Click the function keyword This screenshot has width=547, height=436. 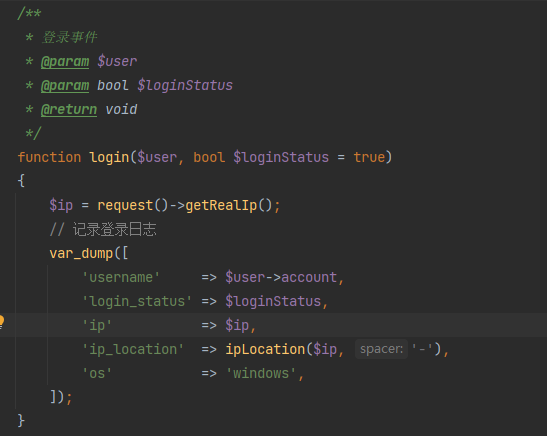(49, 157)
